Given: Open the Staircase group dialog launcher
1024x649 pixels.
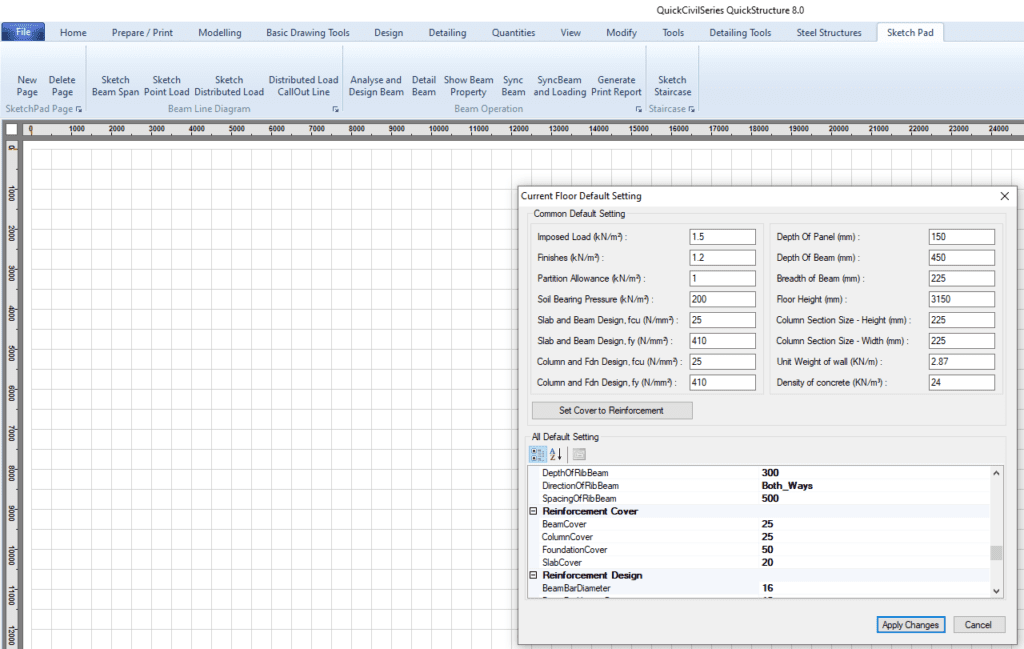Looking at the screenshot, I should (x=691, y=108).
